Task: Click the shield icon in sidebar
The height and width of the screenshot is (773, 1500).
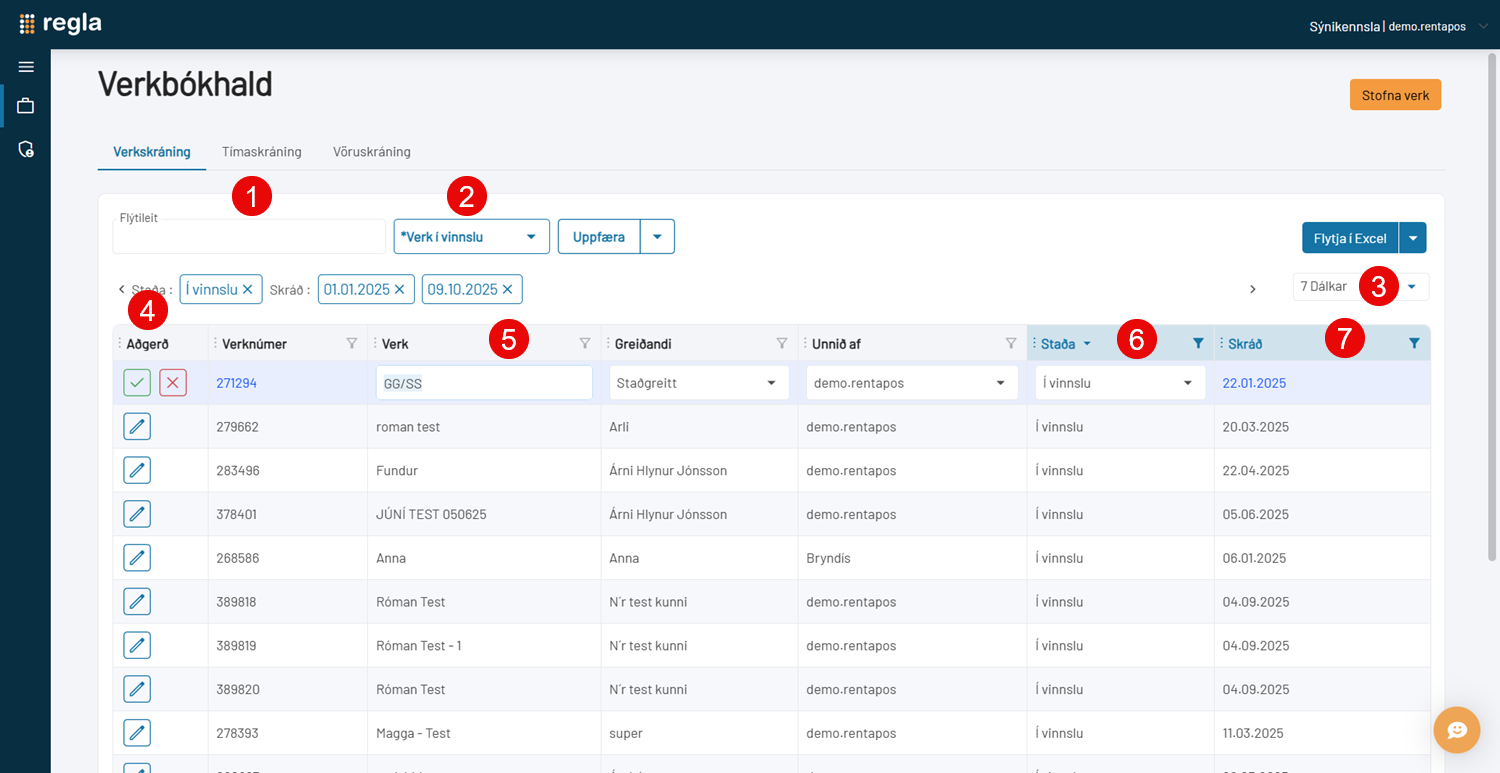Action: point(26,149)
